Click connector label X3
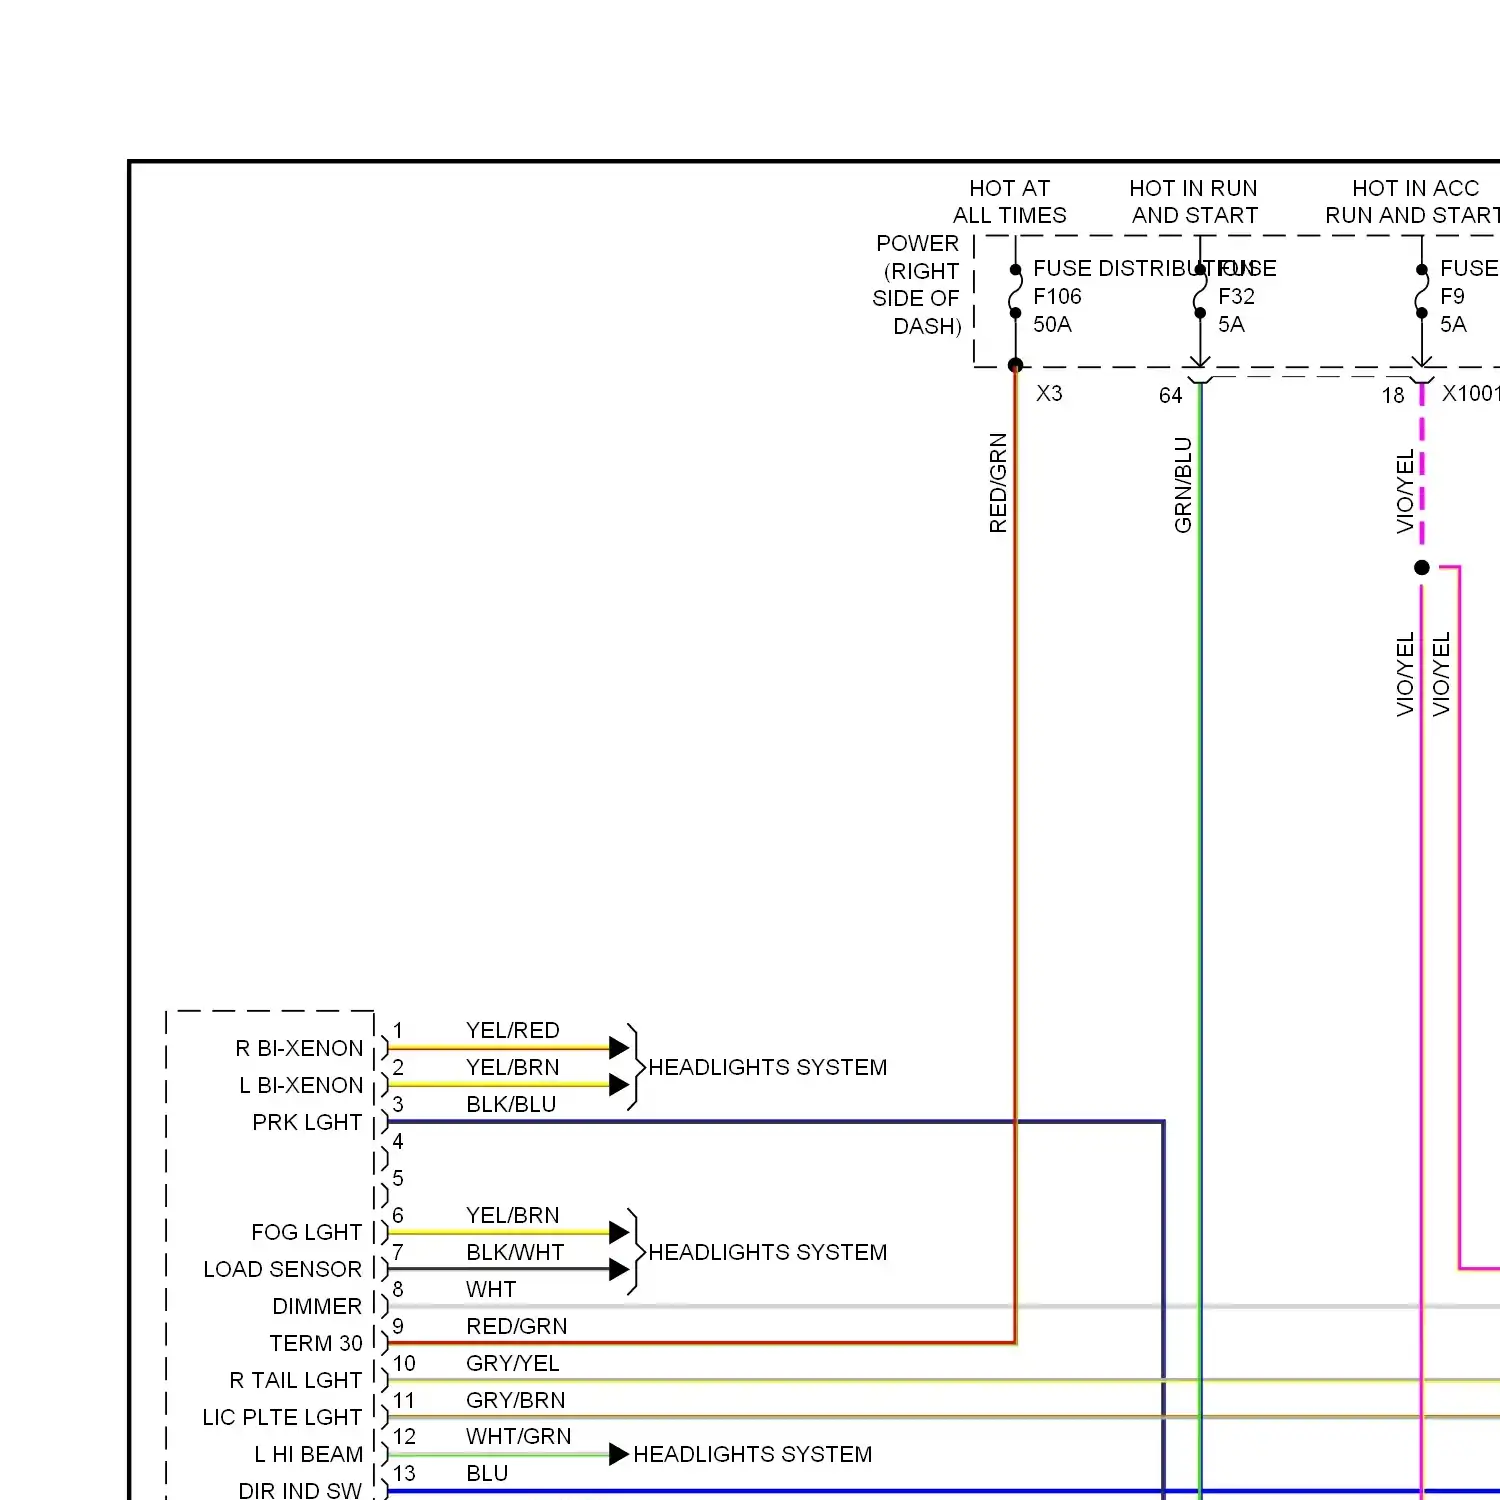1500x1500 pixels. tap(1049, 393)
